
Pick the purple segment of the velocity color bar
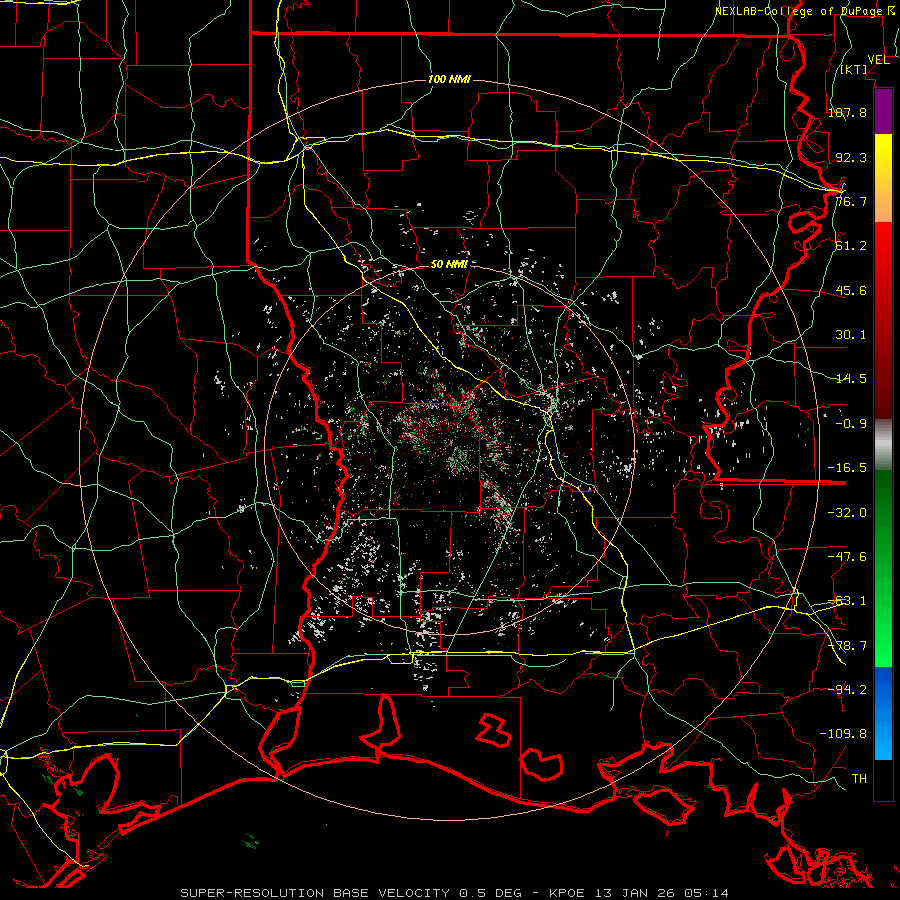(x=883, y=112)
